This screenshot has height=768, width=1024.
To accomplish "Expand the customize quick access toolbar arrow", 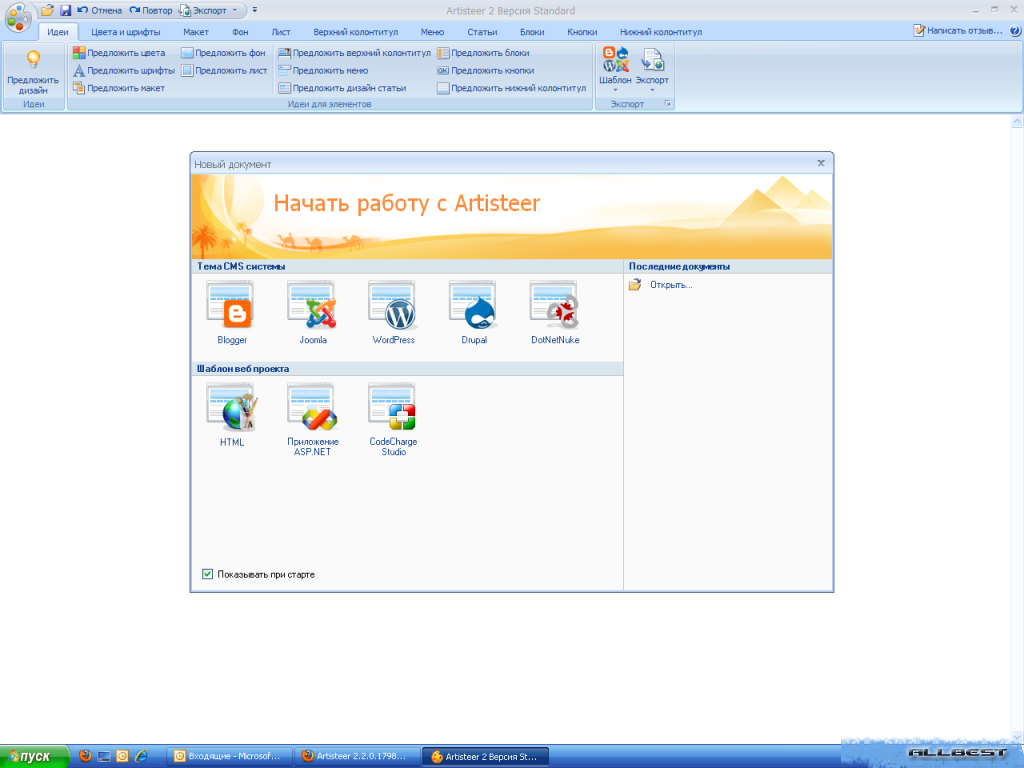I will pos(255,10).
